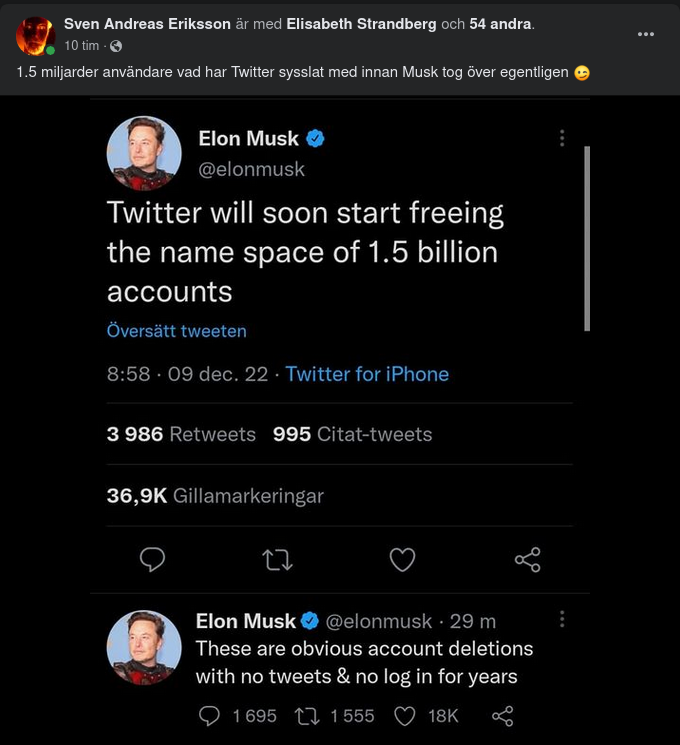The width and height of the screenshot is (680, 745).
Task: View the 3 986 Retweets list
Action: click(181, 434)
